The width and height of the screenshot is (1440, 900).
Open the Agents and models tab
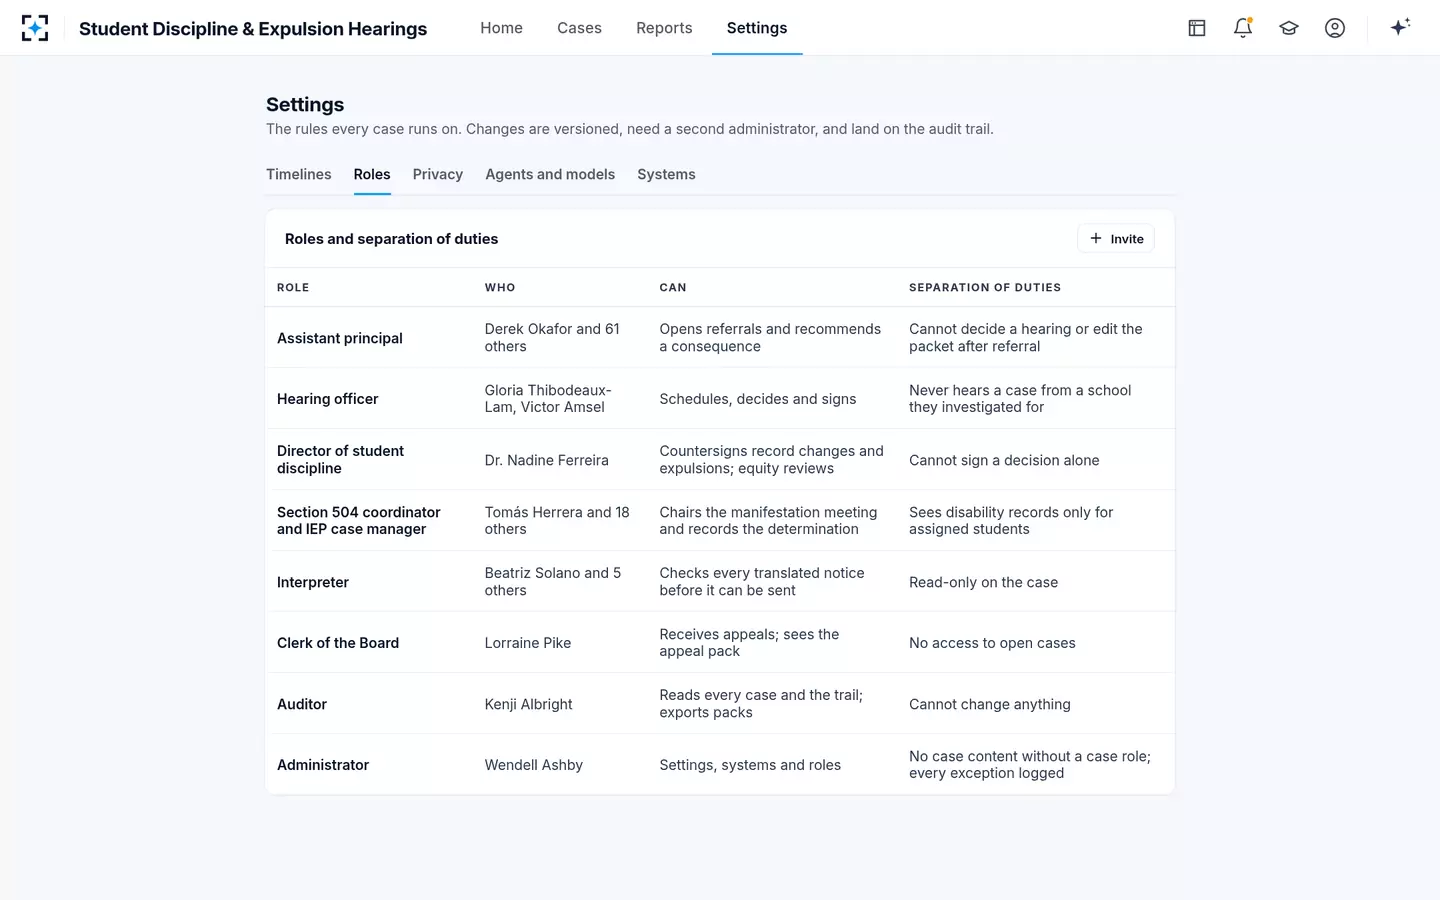[550, 174]
